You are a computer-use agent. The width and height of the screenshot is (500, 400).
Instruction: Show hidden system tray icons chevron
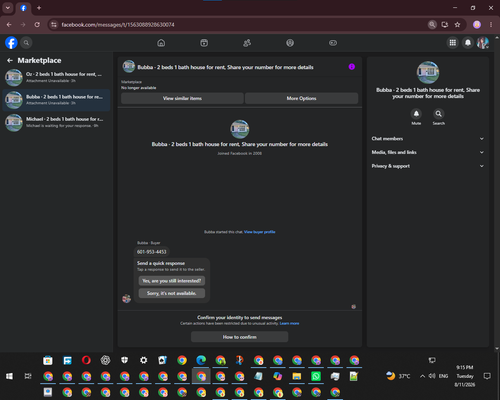[x=422, y=376]
